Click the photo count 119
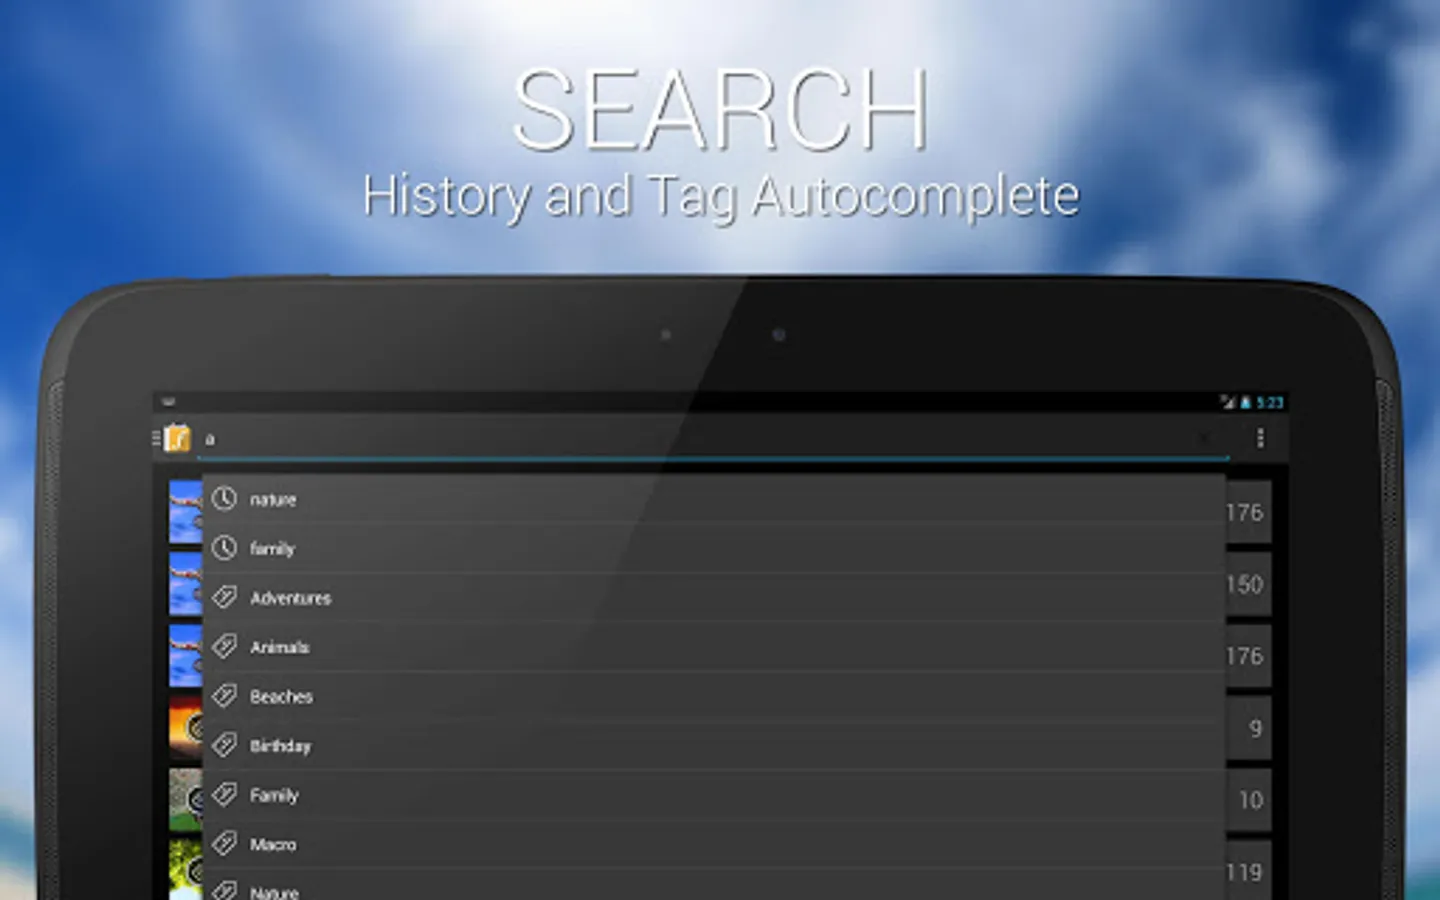The image size is (1440, 900). [x=1245, y=872]
